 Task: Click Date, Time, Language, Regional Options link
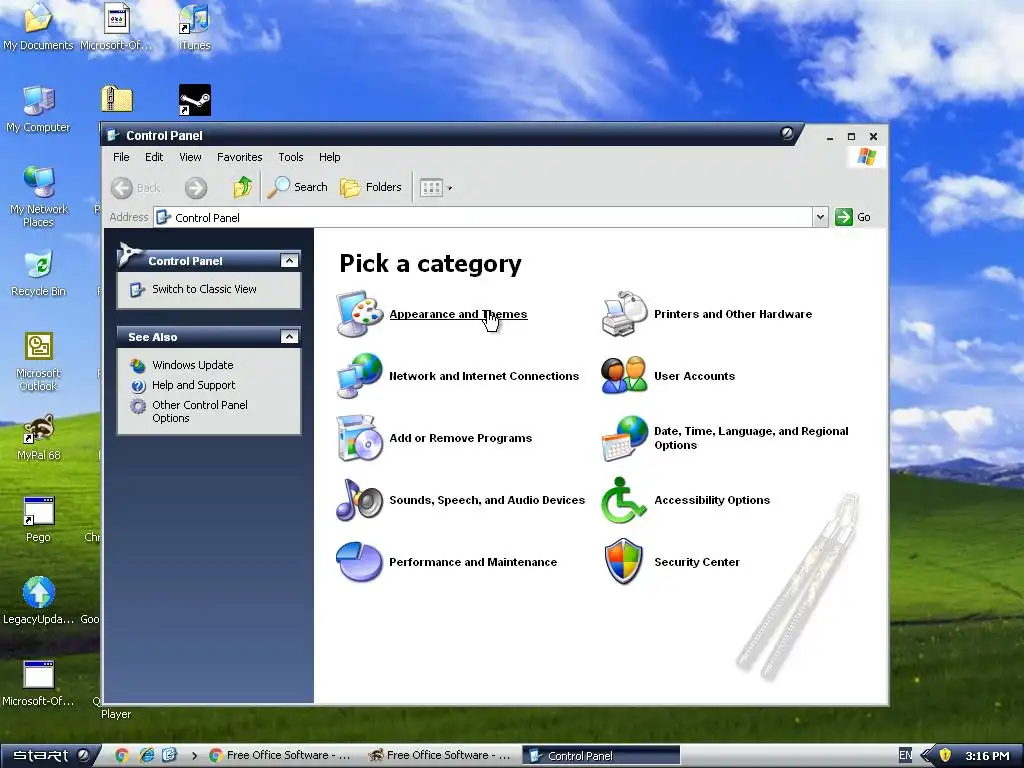751,438
